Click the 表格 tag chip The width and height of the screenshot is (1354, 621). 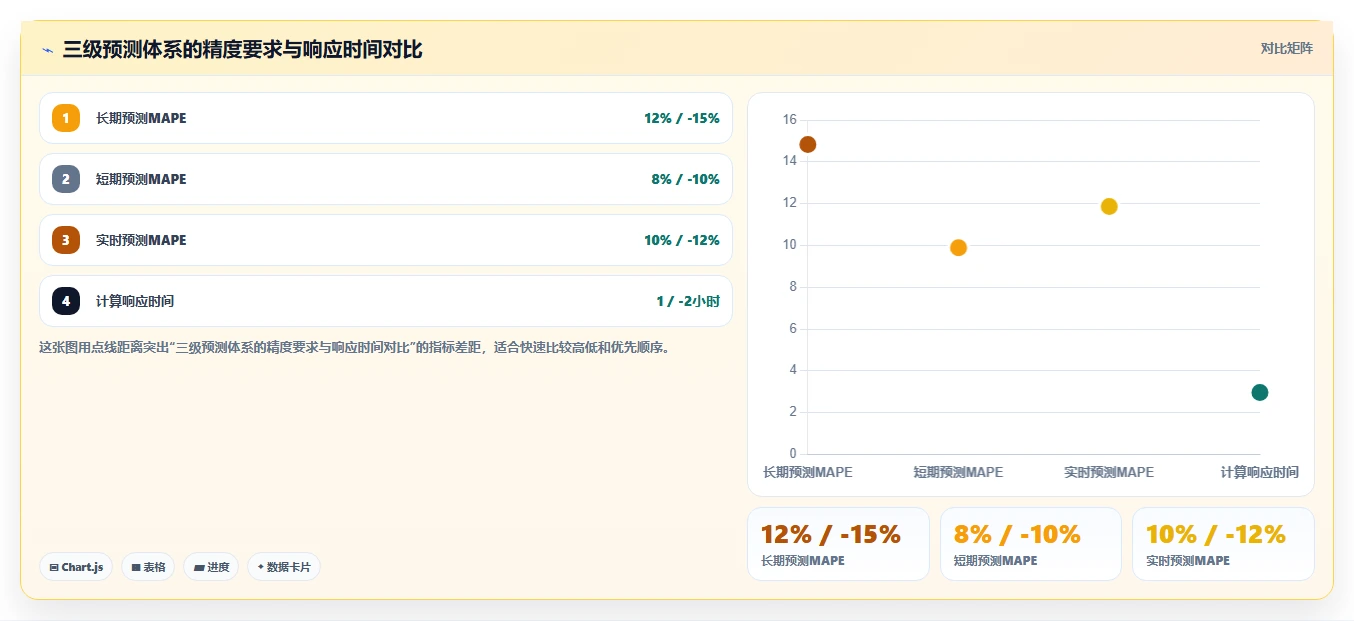point(148,567)
